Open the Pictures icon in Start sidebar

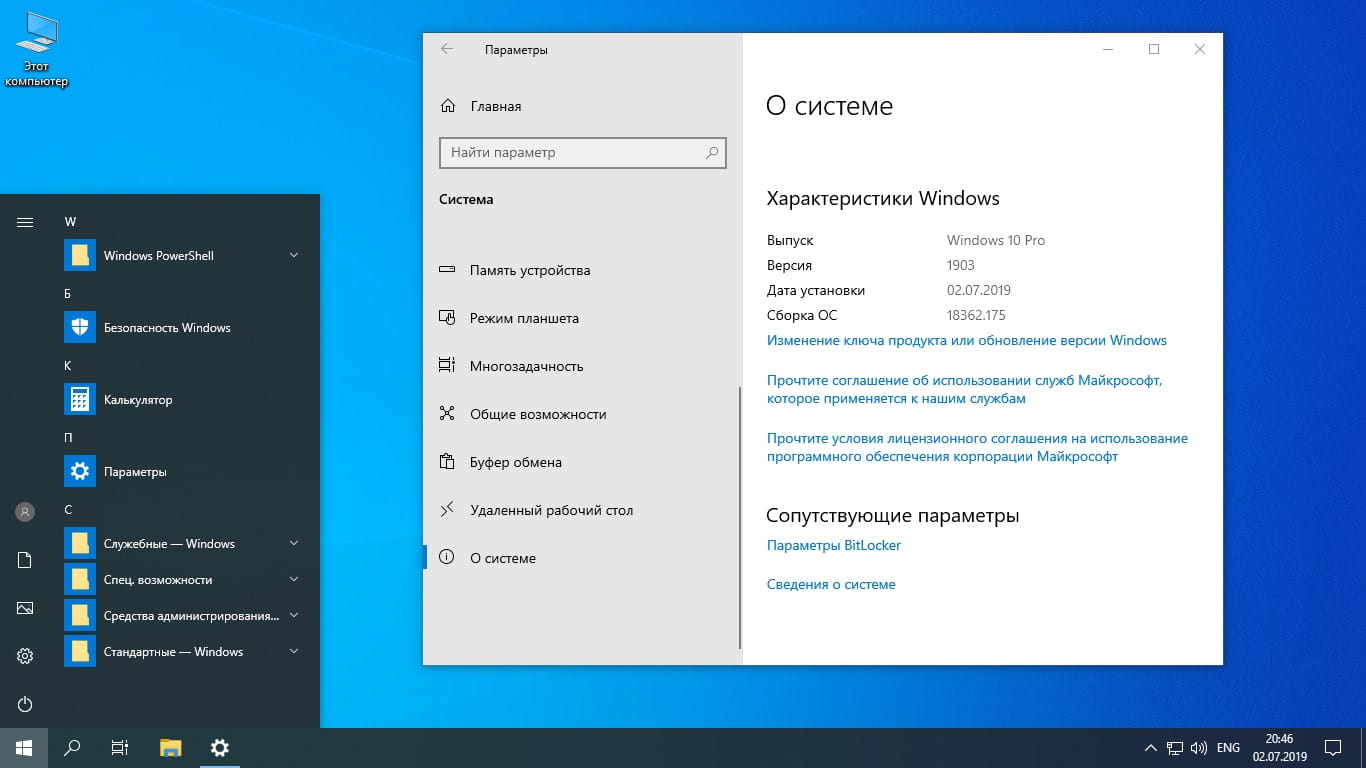click(25, 608)
